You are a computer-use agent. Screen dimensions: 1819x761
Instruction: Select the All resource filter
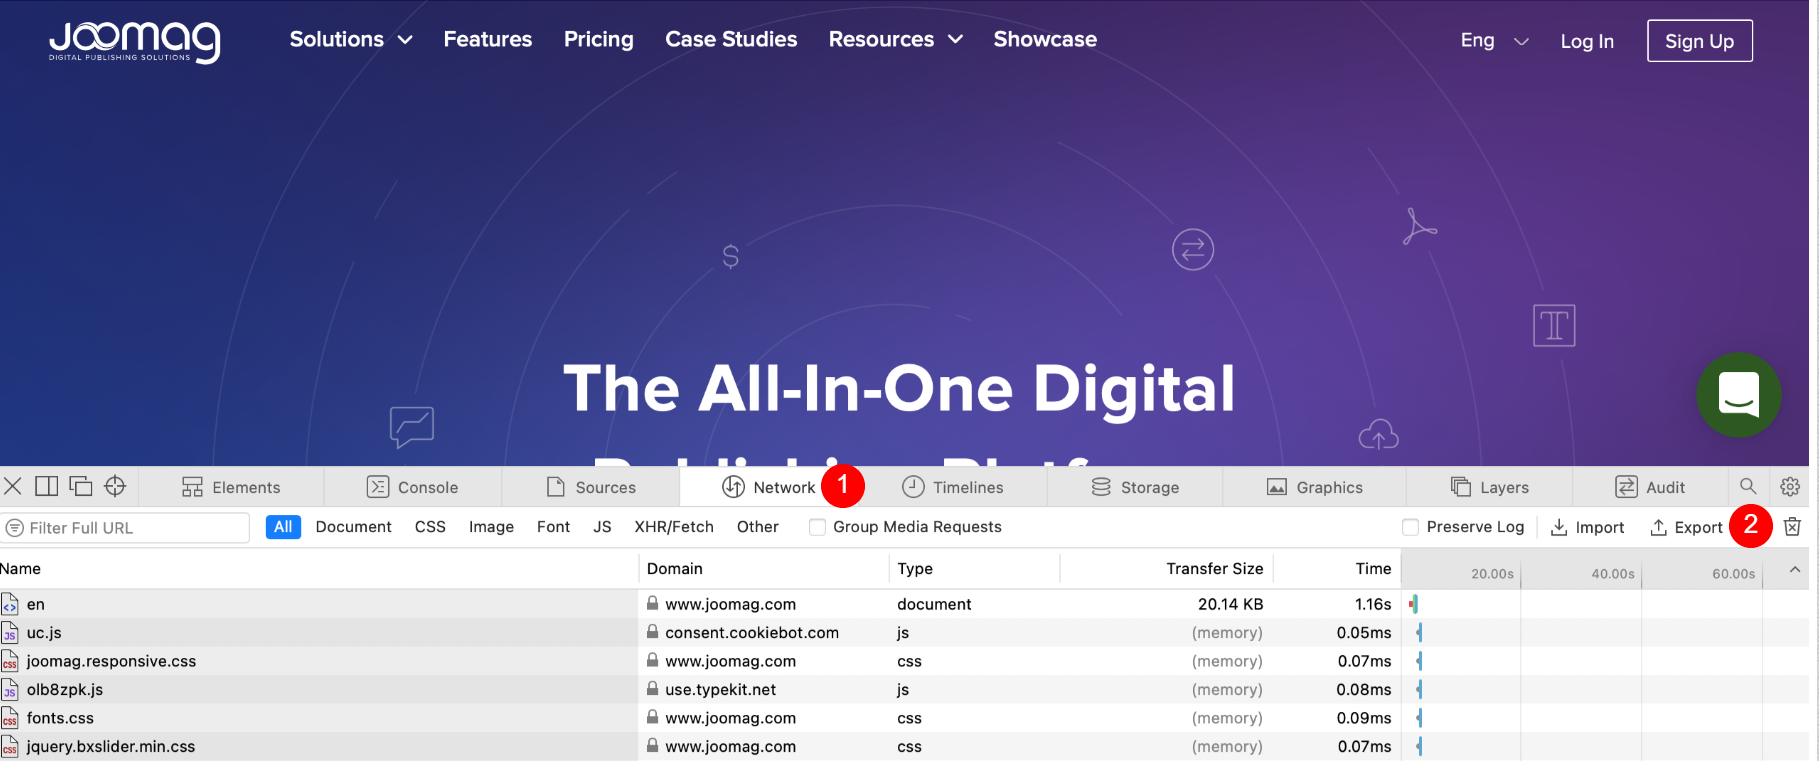tap(283, 527)
